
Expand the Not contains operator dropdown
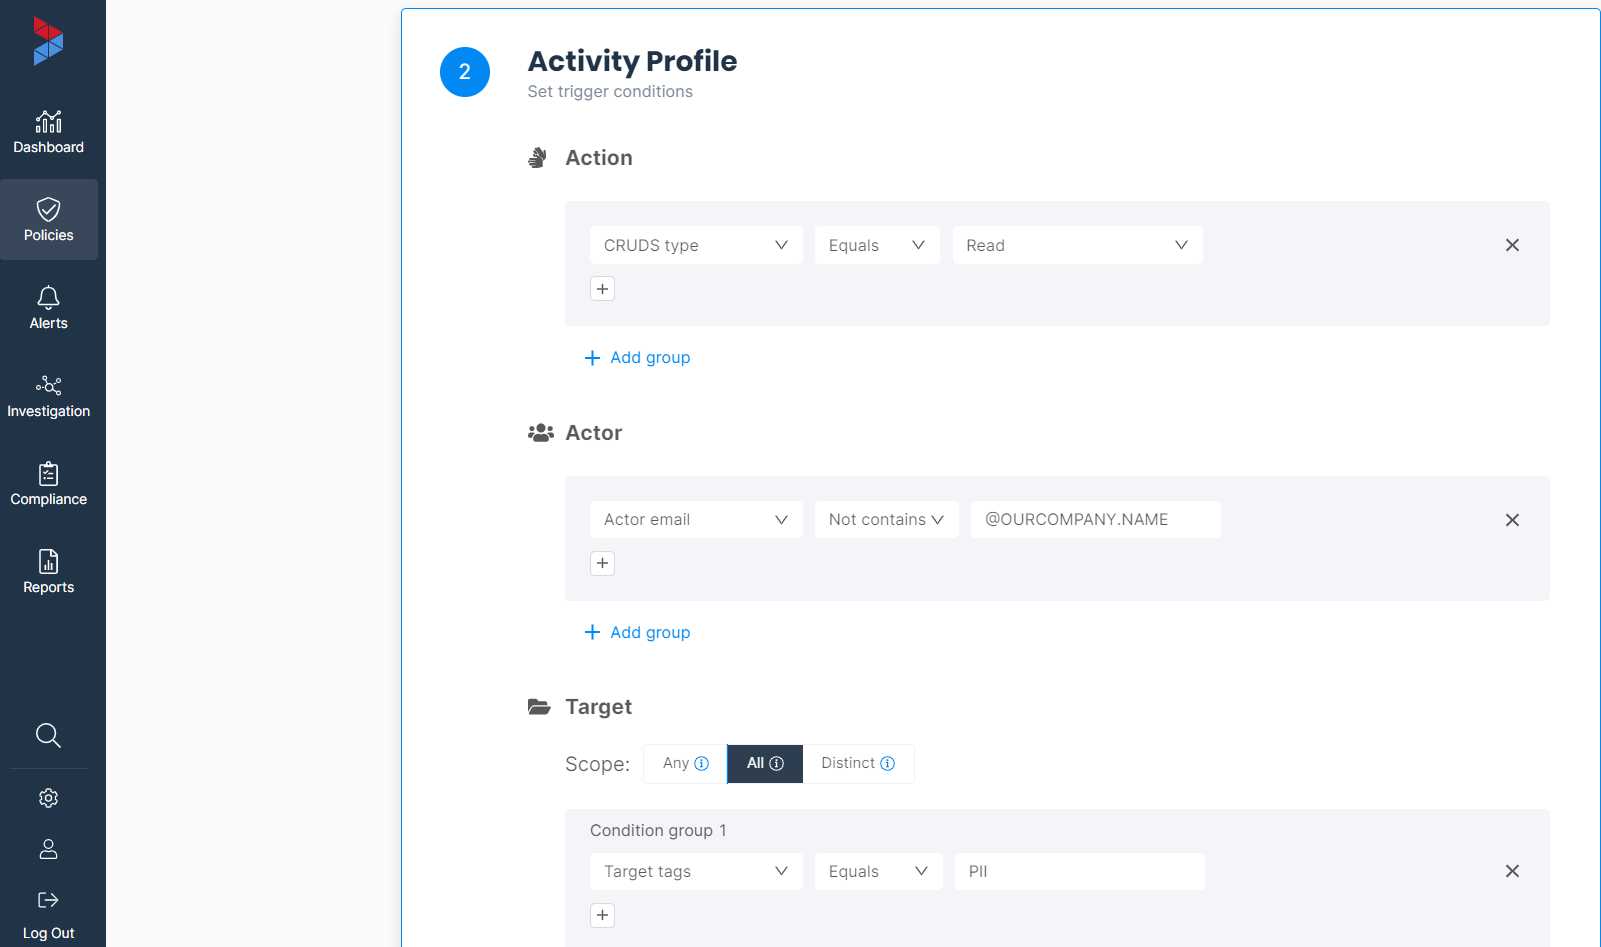[x=886, y=520]
